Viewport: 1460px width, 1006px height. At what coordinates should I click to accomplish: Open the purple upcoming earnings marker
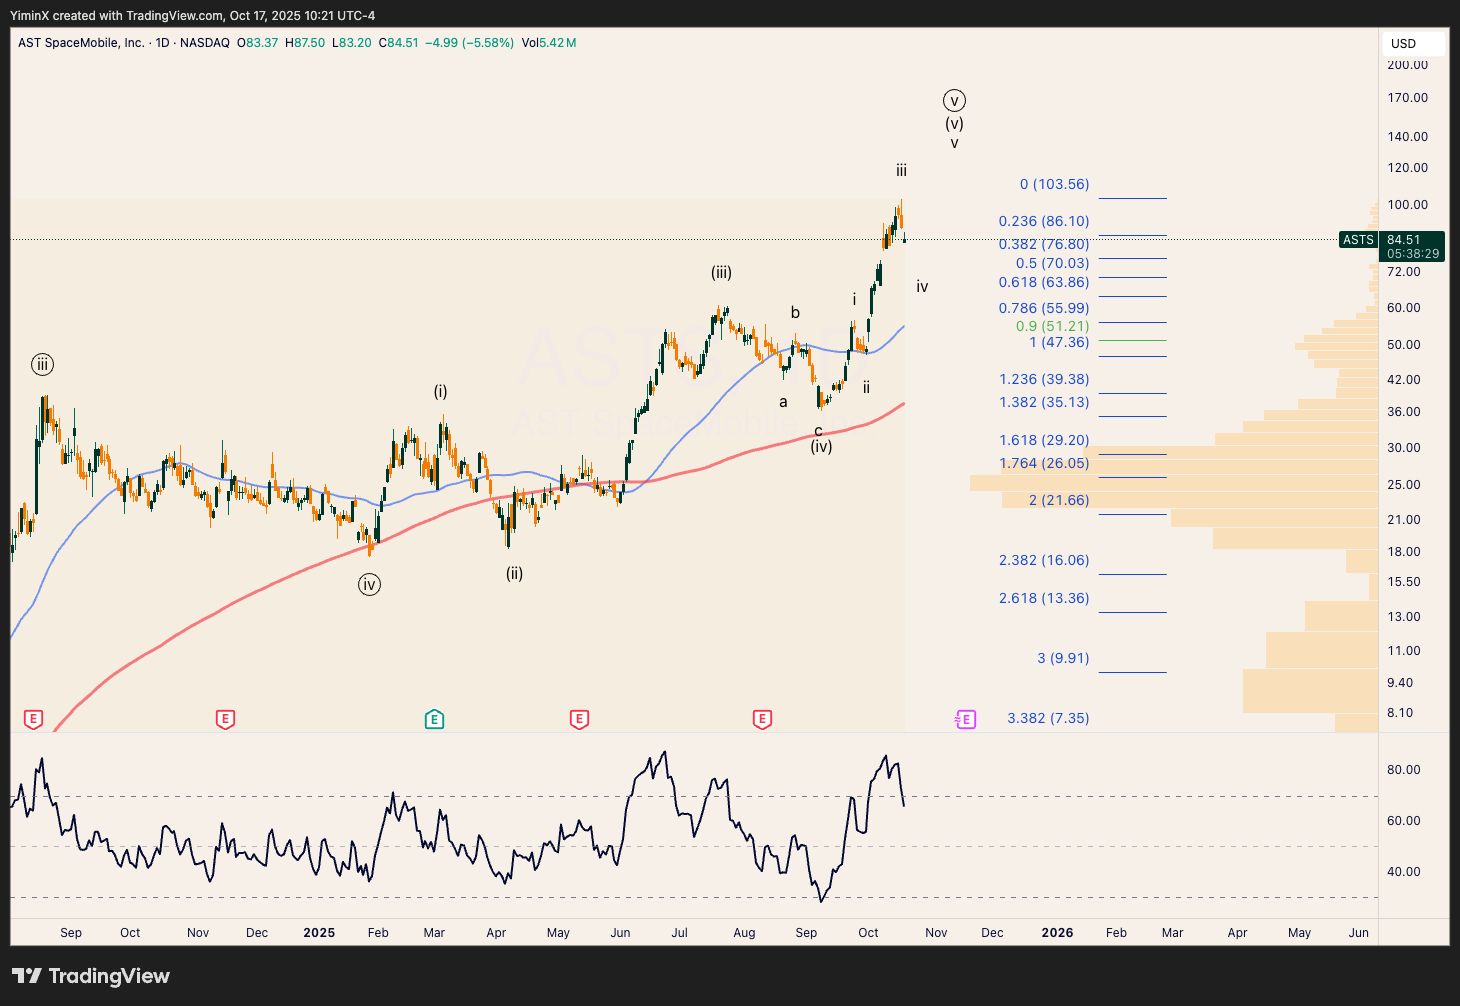[x=965, y=719]
